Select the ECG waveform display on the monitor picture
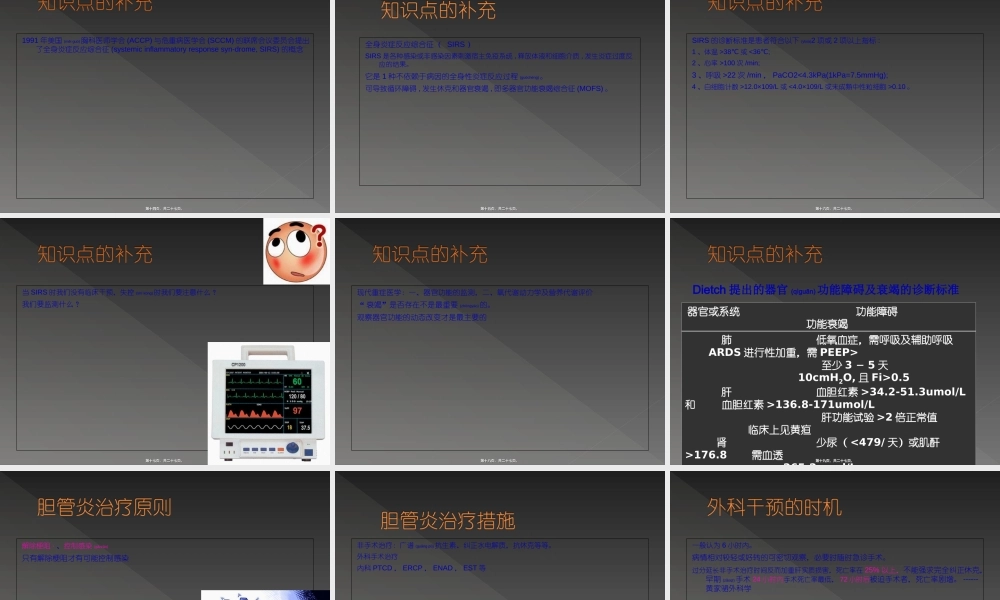 (x=255, y=382)
